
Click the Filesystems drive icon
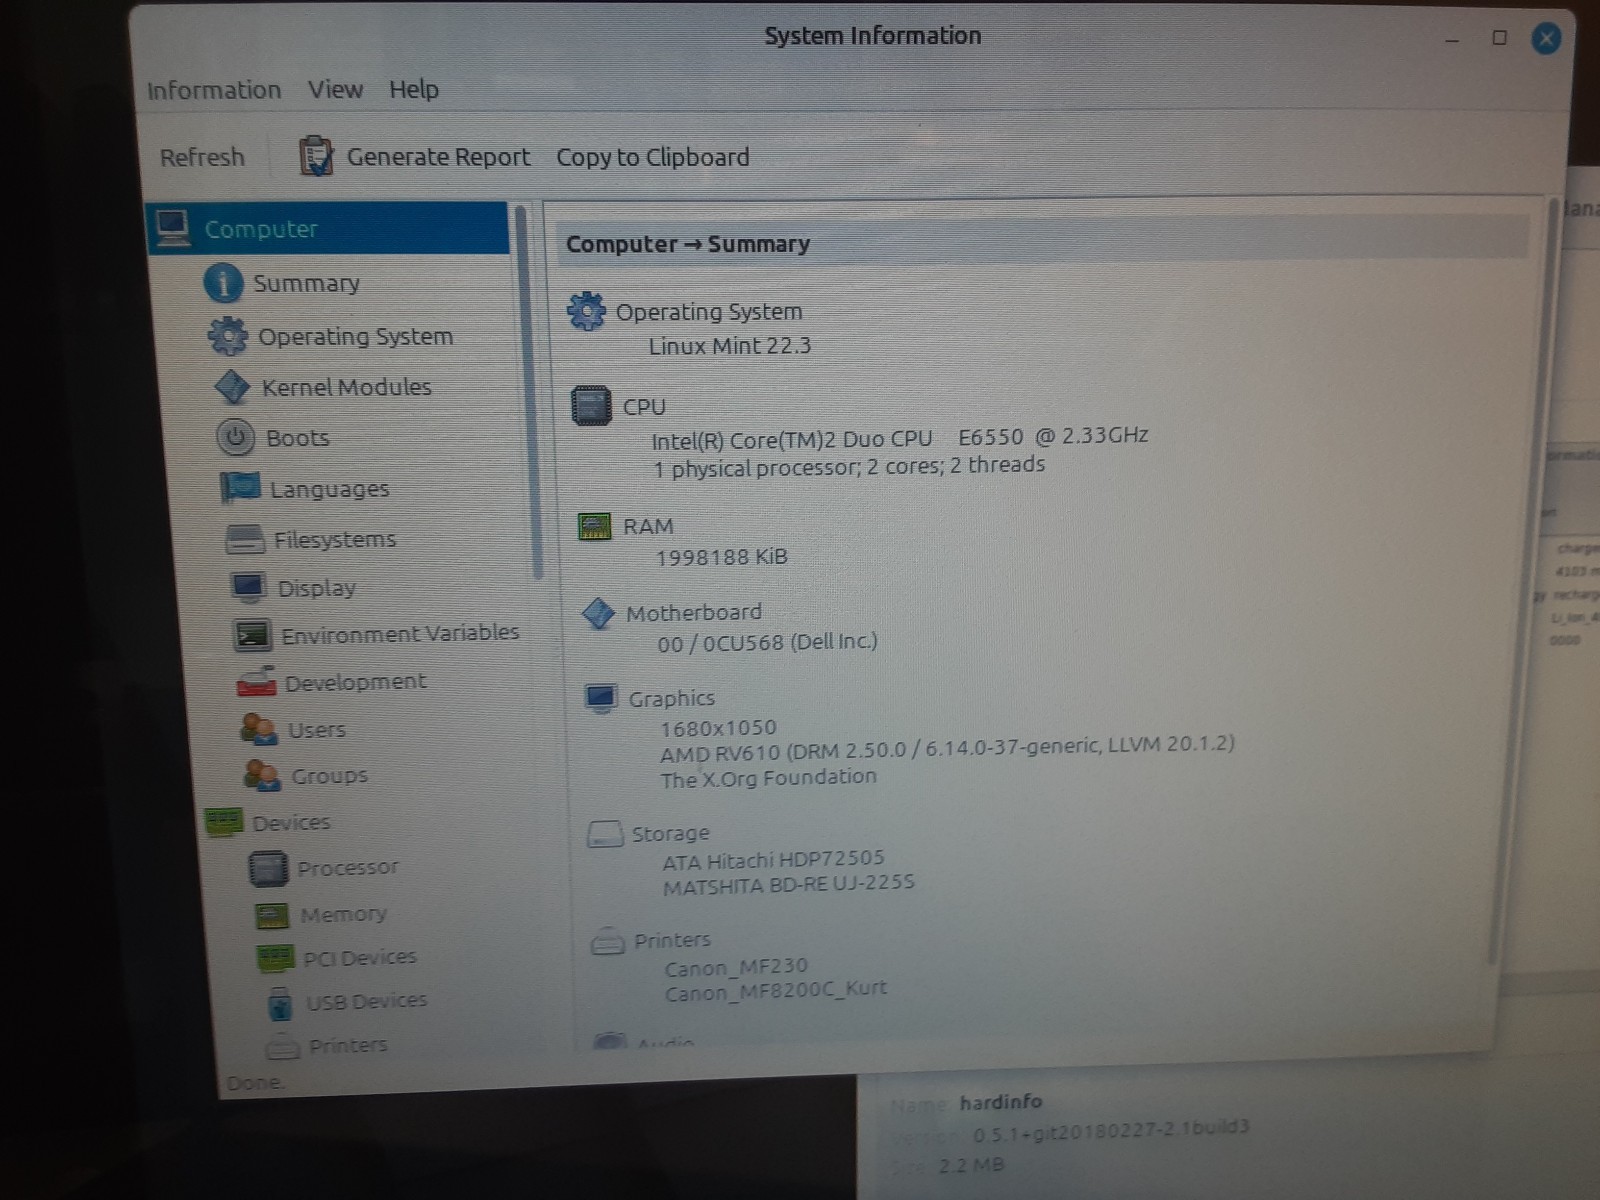click(245, 539)
